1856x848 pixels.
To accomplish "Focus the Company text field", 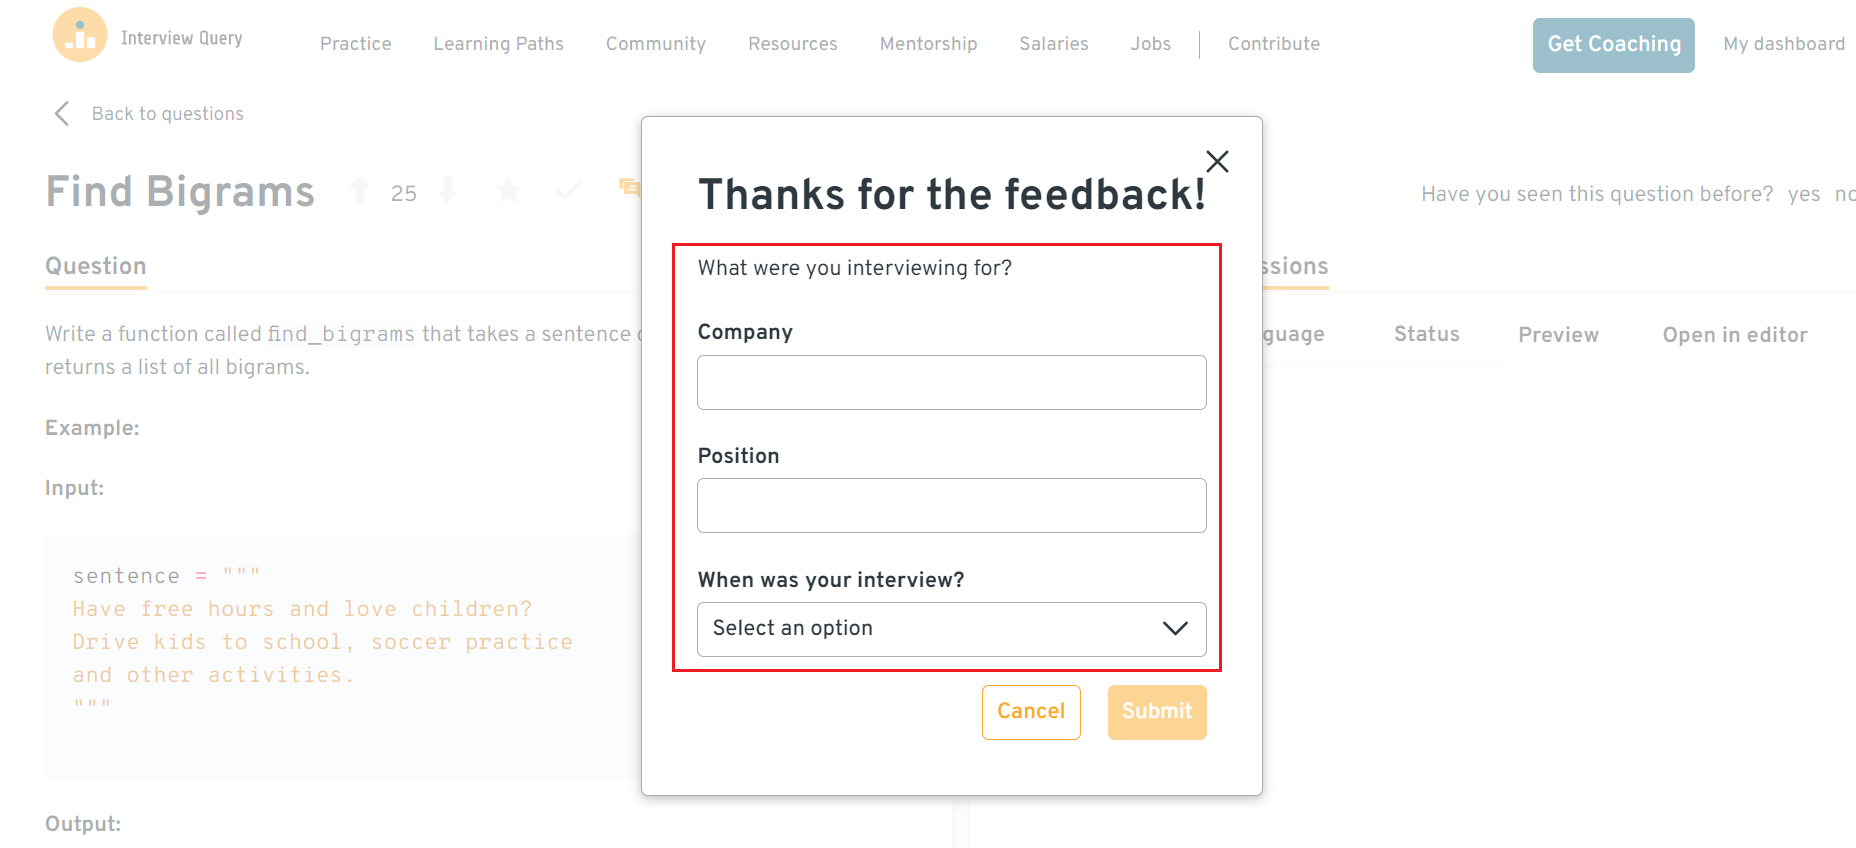I will coord(951,383).
